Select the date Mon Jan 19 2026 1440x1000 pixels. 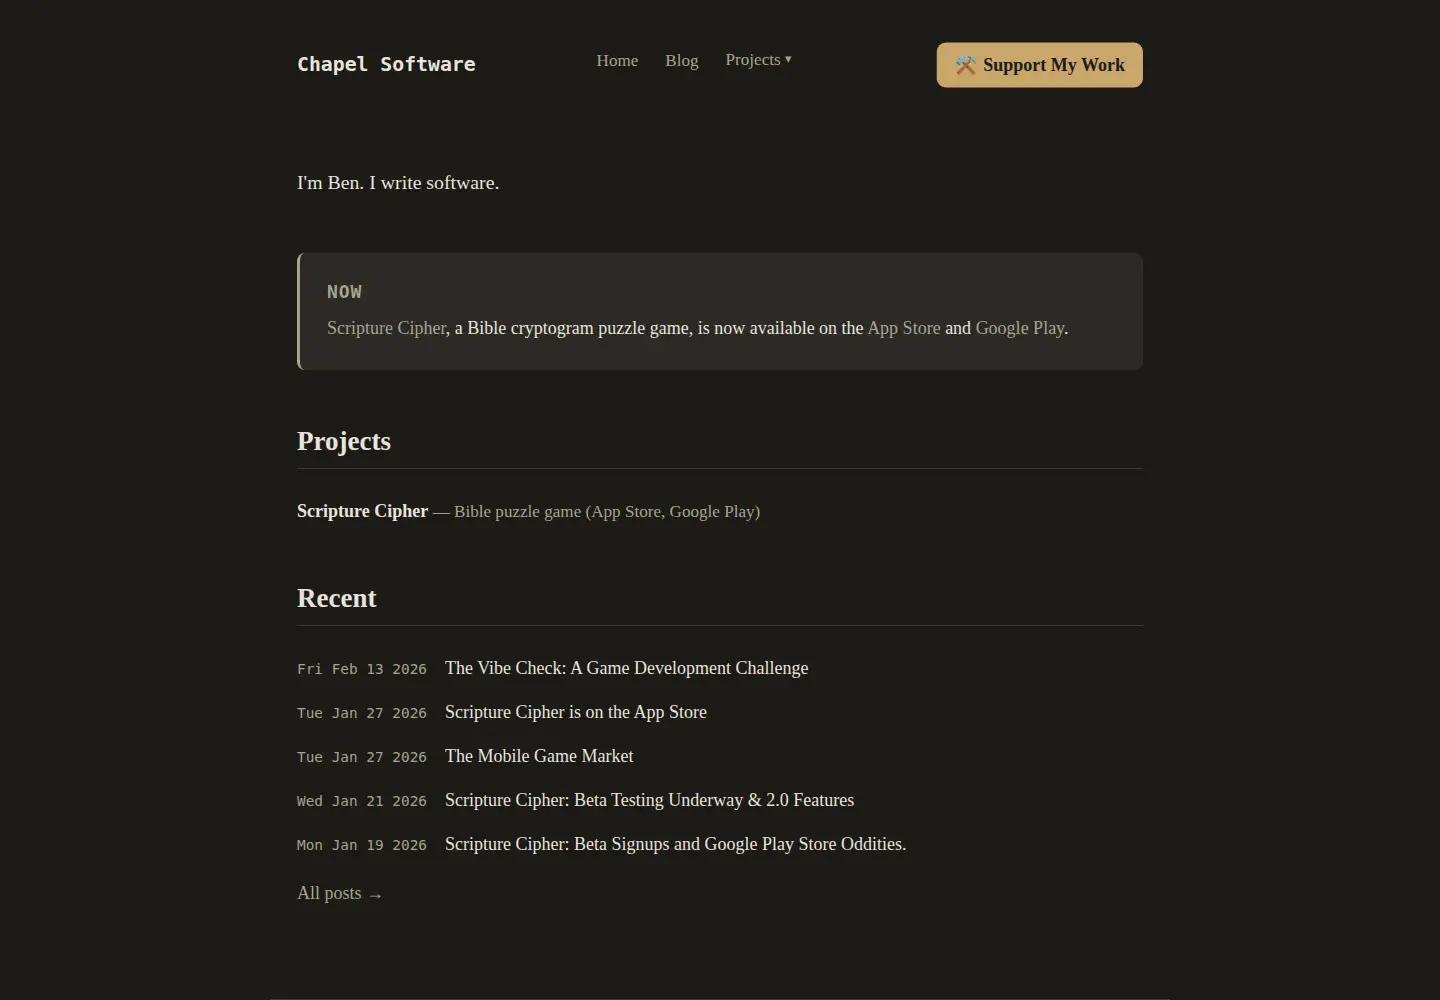click(x=362, y=845)
